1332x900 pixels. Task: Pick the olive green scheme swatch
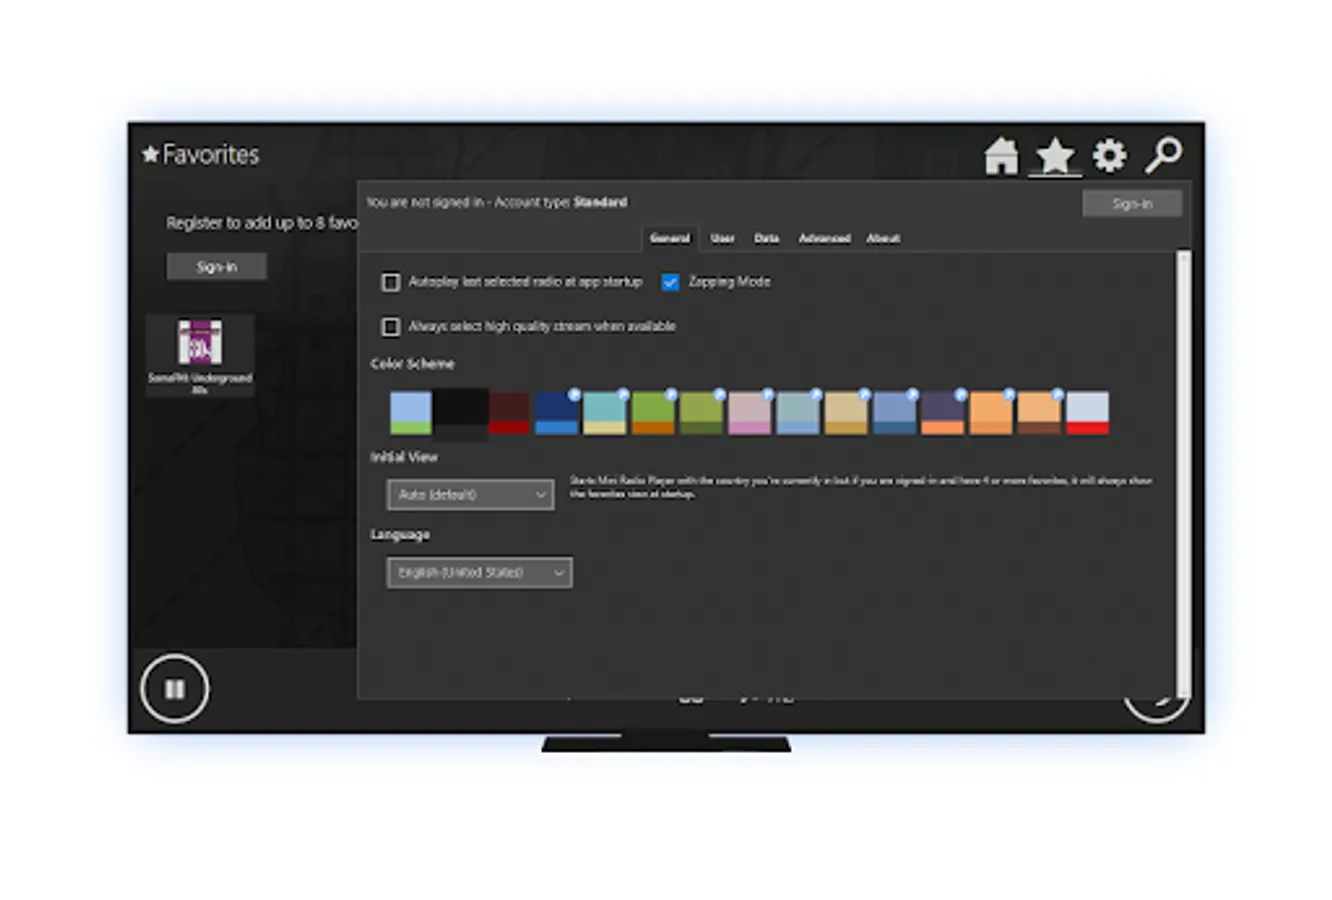pyautogui.click(x=701, y=413)
